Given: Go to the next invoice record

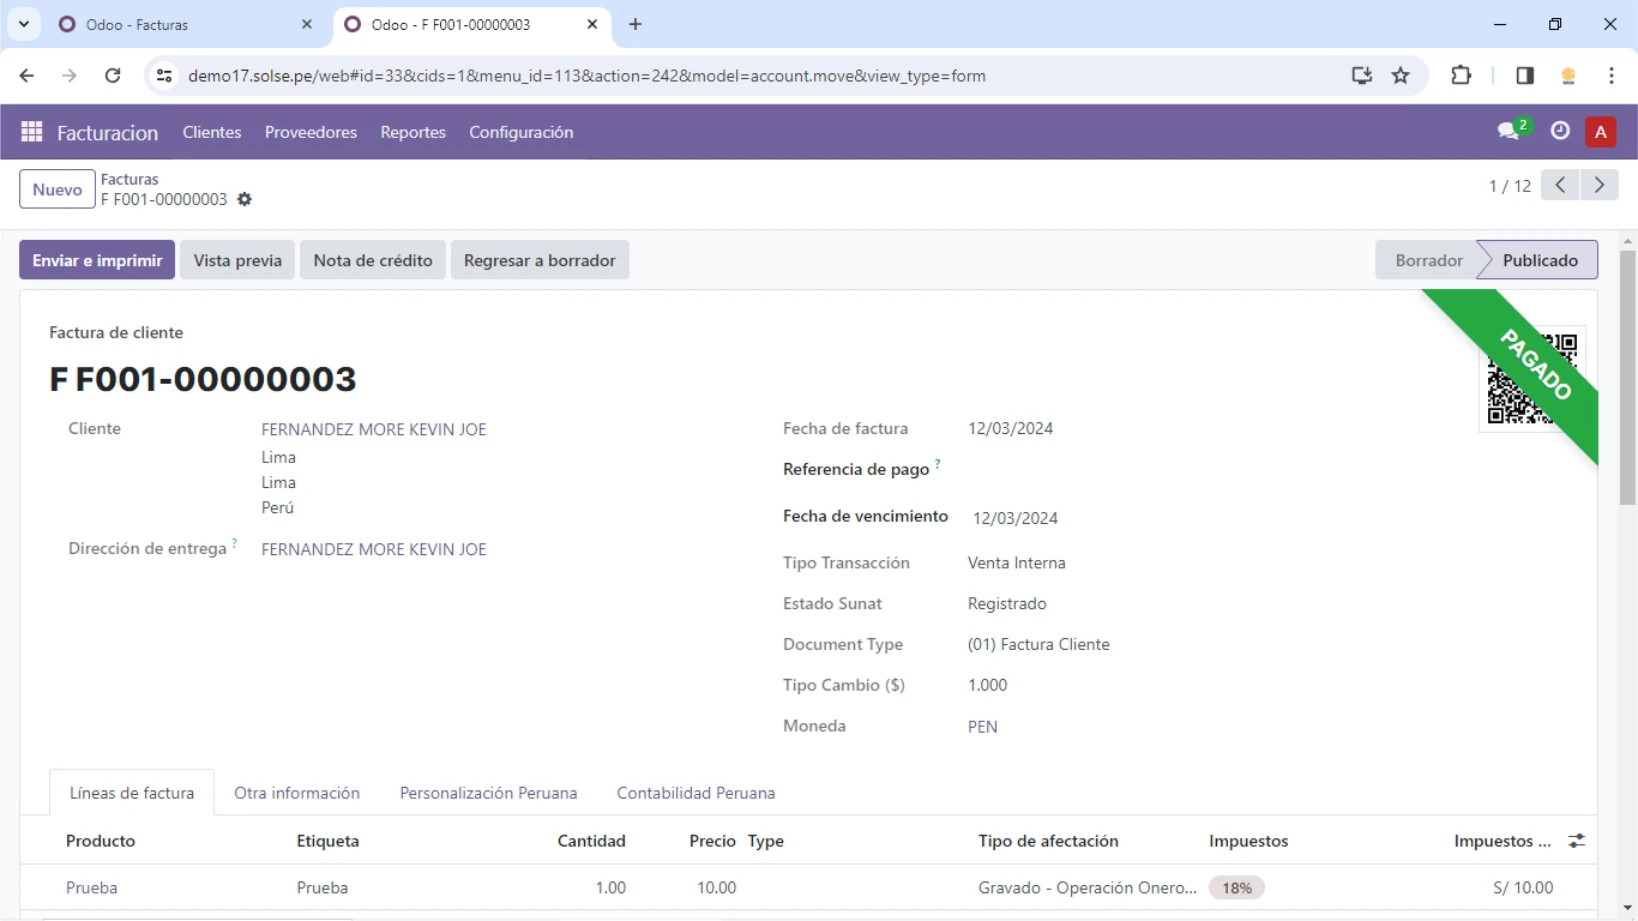Looking at the screenshot, I should 1599,185.
